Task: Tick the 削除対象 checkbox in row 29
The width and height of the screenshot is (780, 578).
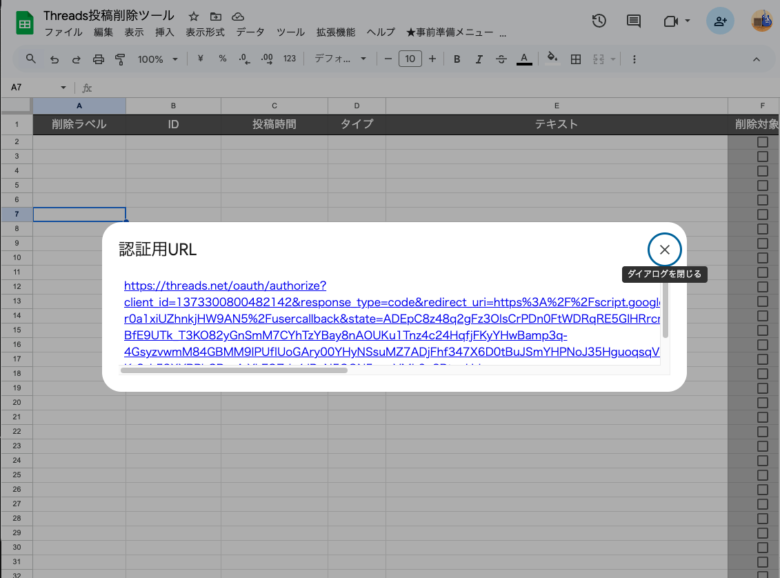Action: [x=762, y=533]
